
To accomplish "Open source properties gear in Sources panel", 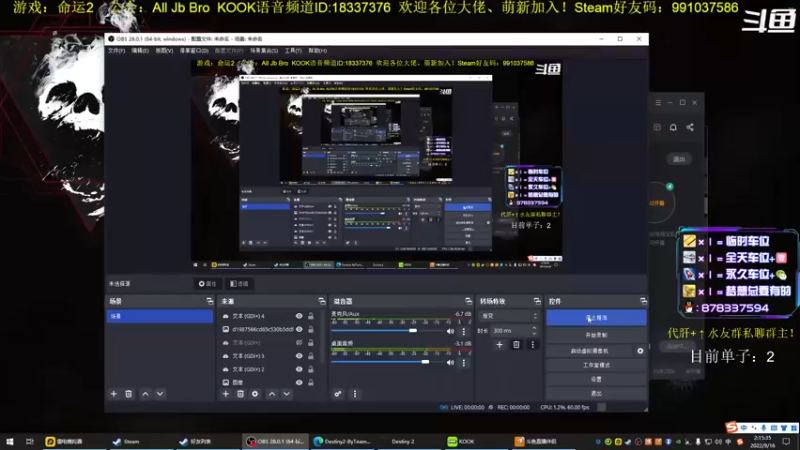I will pyautogui.click(x=255, y=394).
